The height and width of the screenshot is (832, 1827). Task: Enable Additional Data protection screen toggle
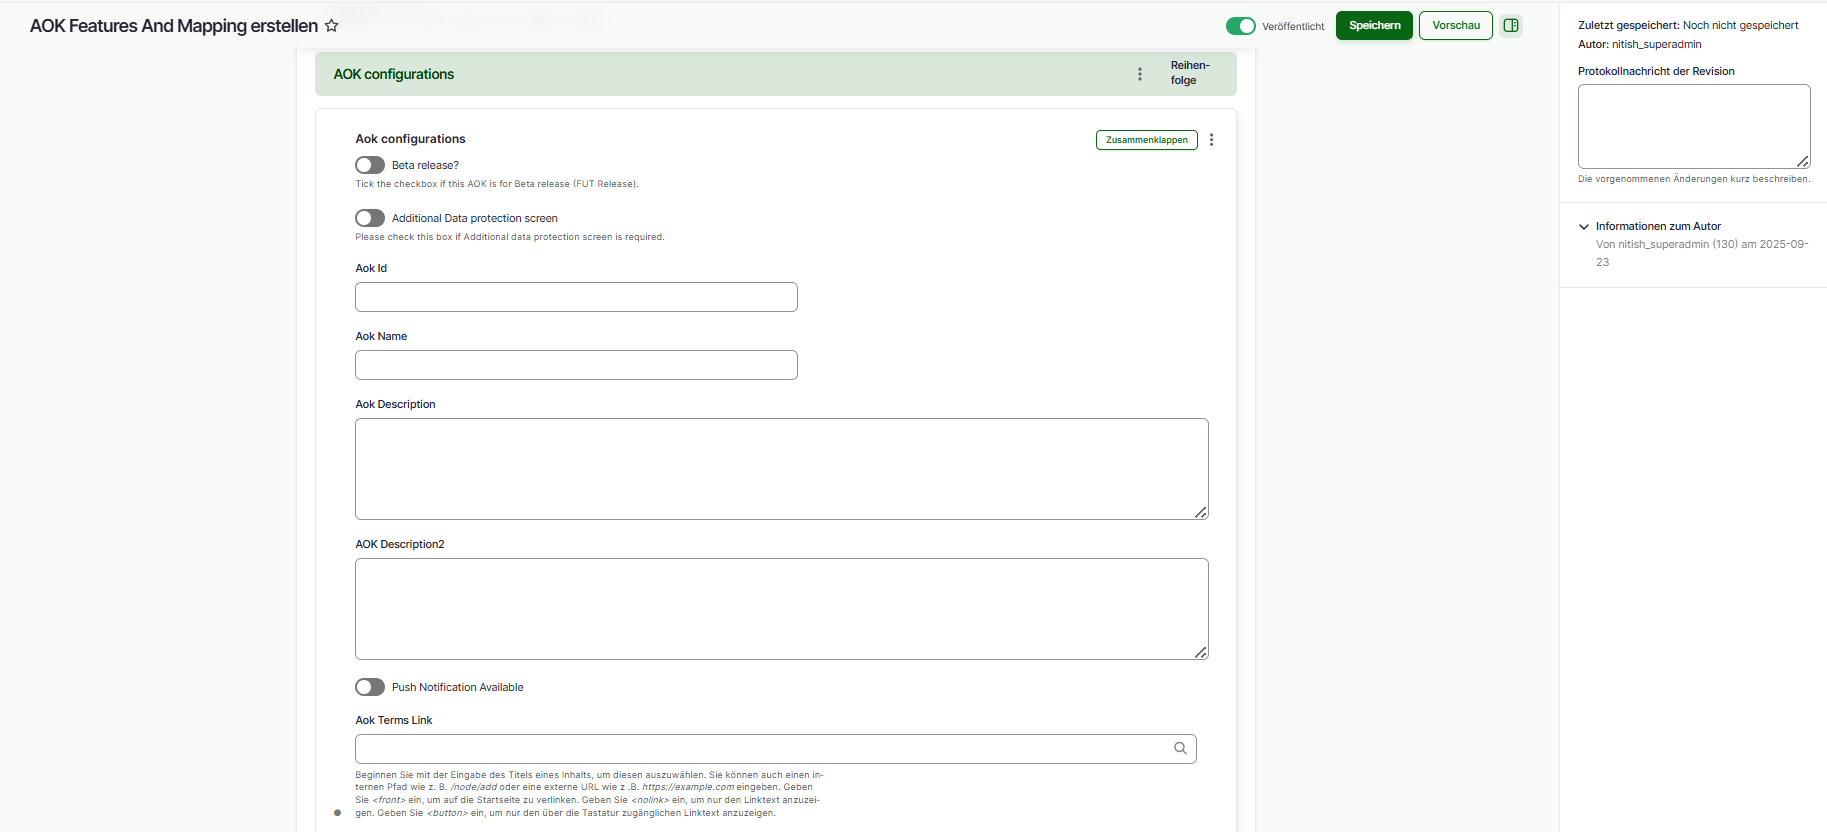coord(370,218)
